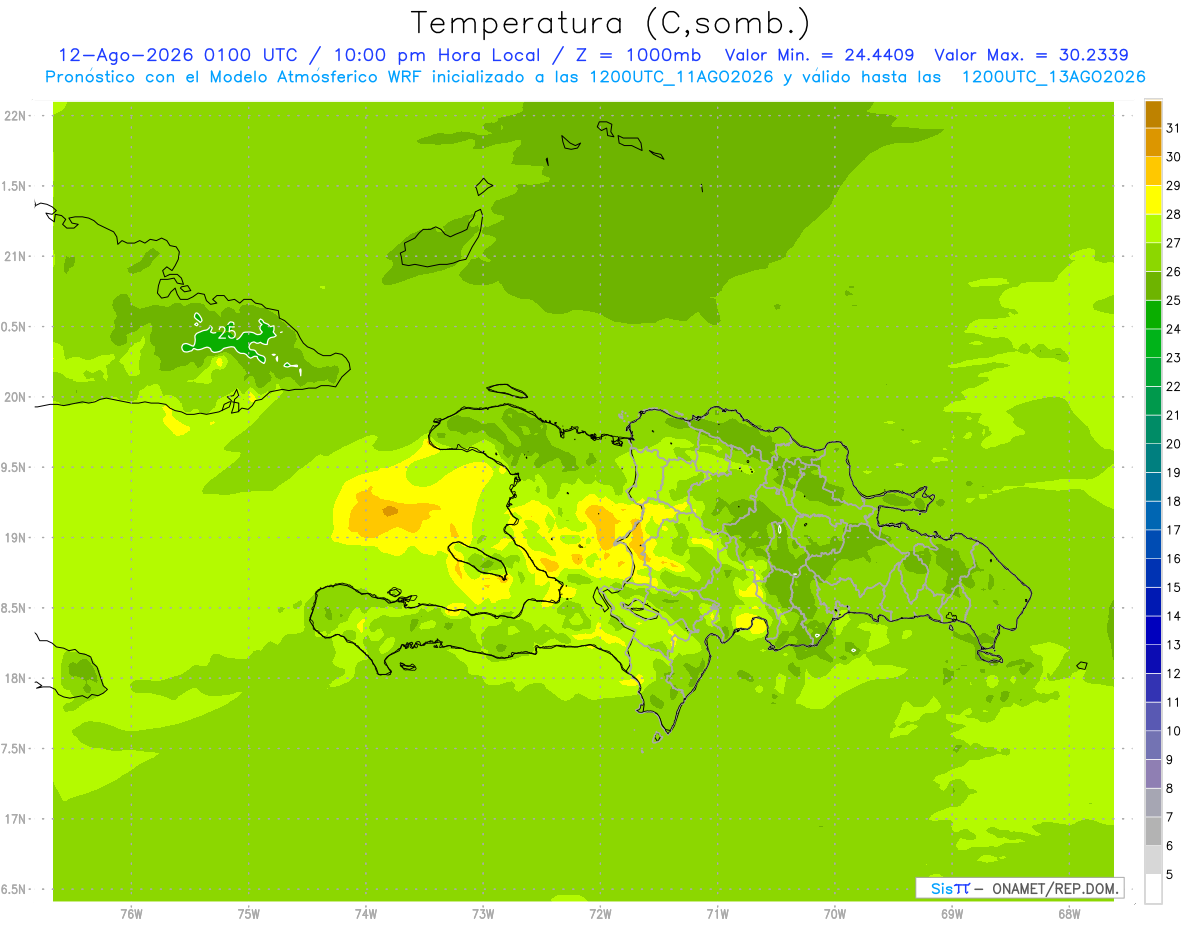Click the title "Temperatura (C,somb.)"

(611, 23)
